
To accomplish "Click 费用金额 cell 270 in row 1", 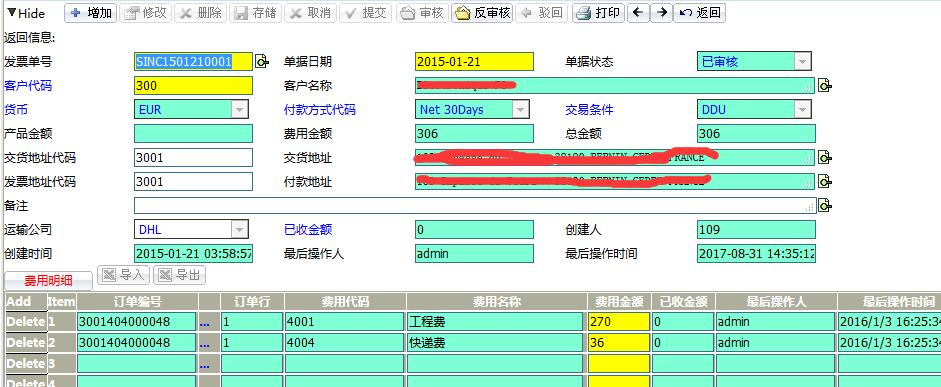I will pos(619,322).
